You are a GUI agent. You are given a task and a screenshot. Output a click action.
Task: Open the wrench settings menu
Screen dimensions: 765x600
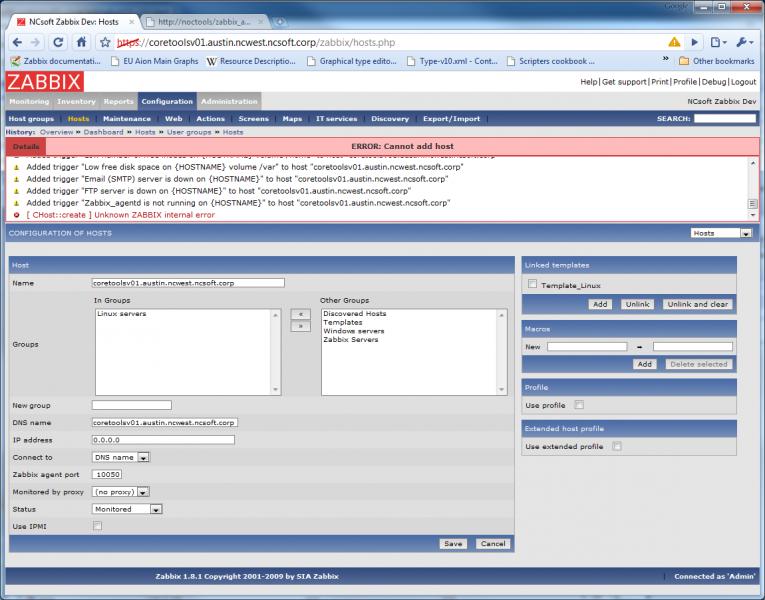[x=744, y=42]
